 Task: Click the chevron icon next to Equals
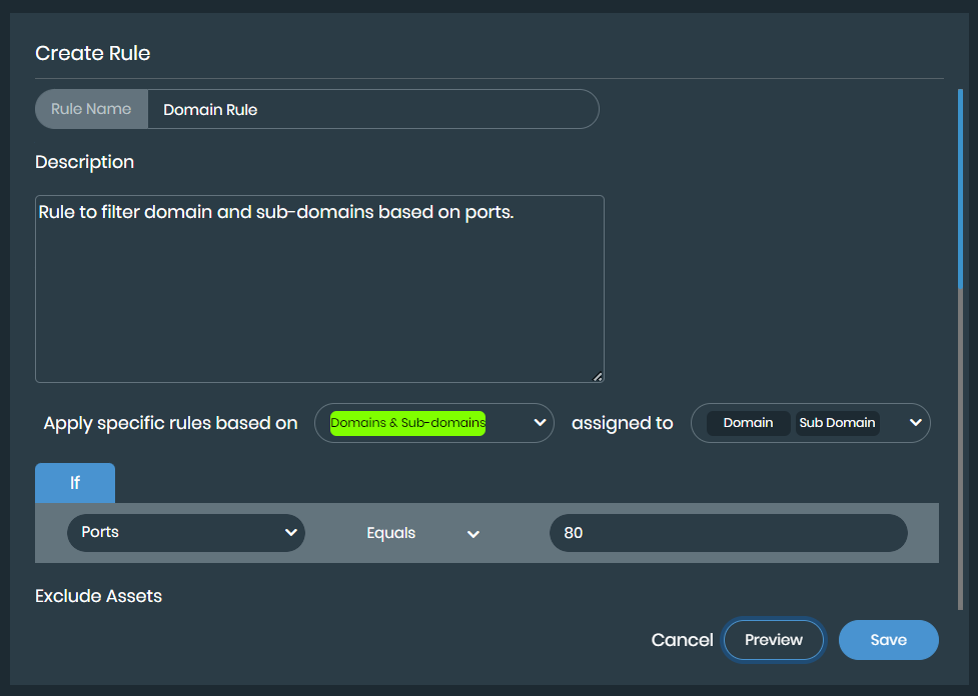(x=474, y=534)
